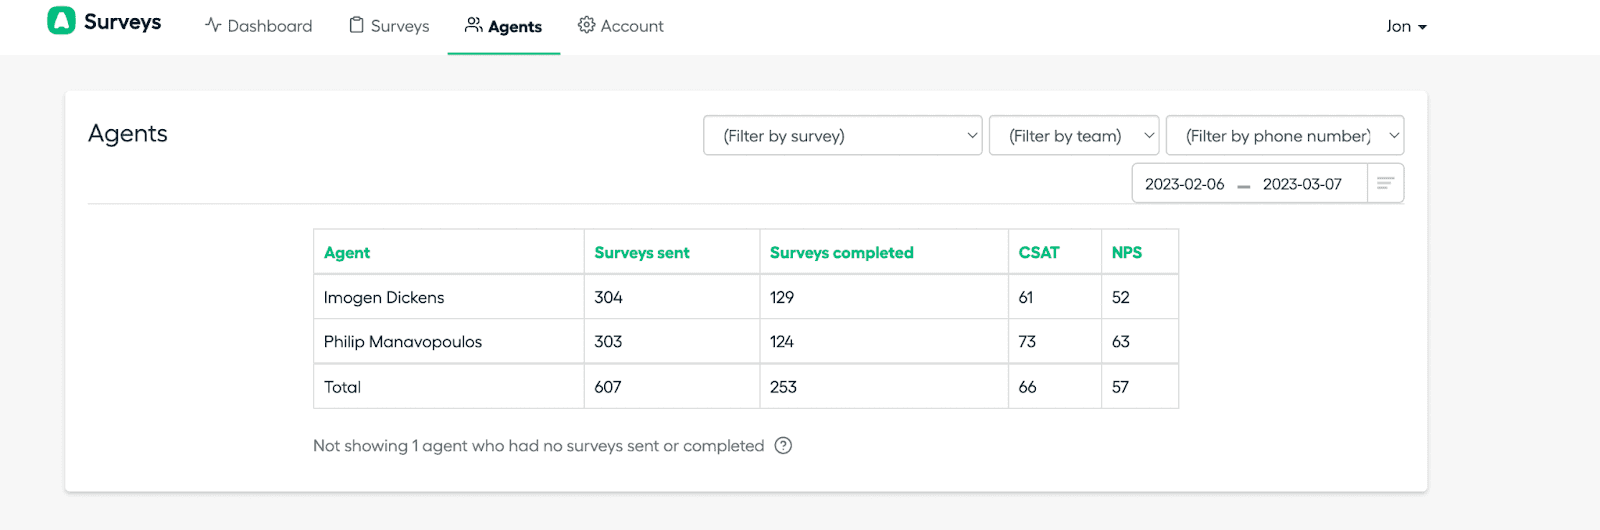1600x530 pixels.
Task: Select the Agents tab
Action: coord(504,26)
